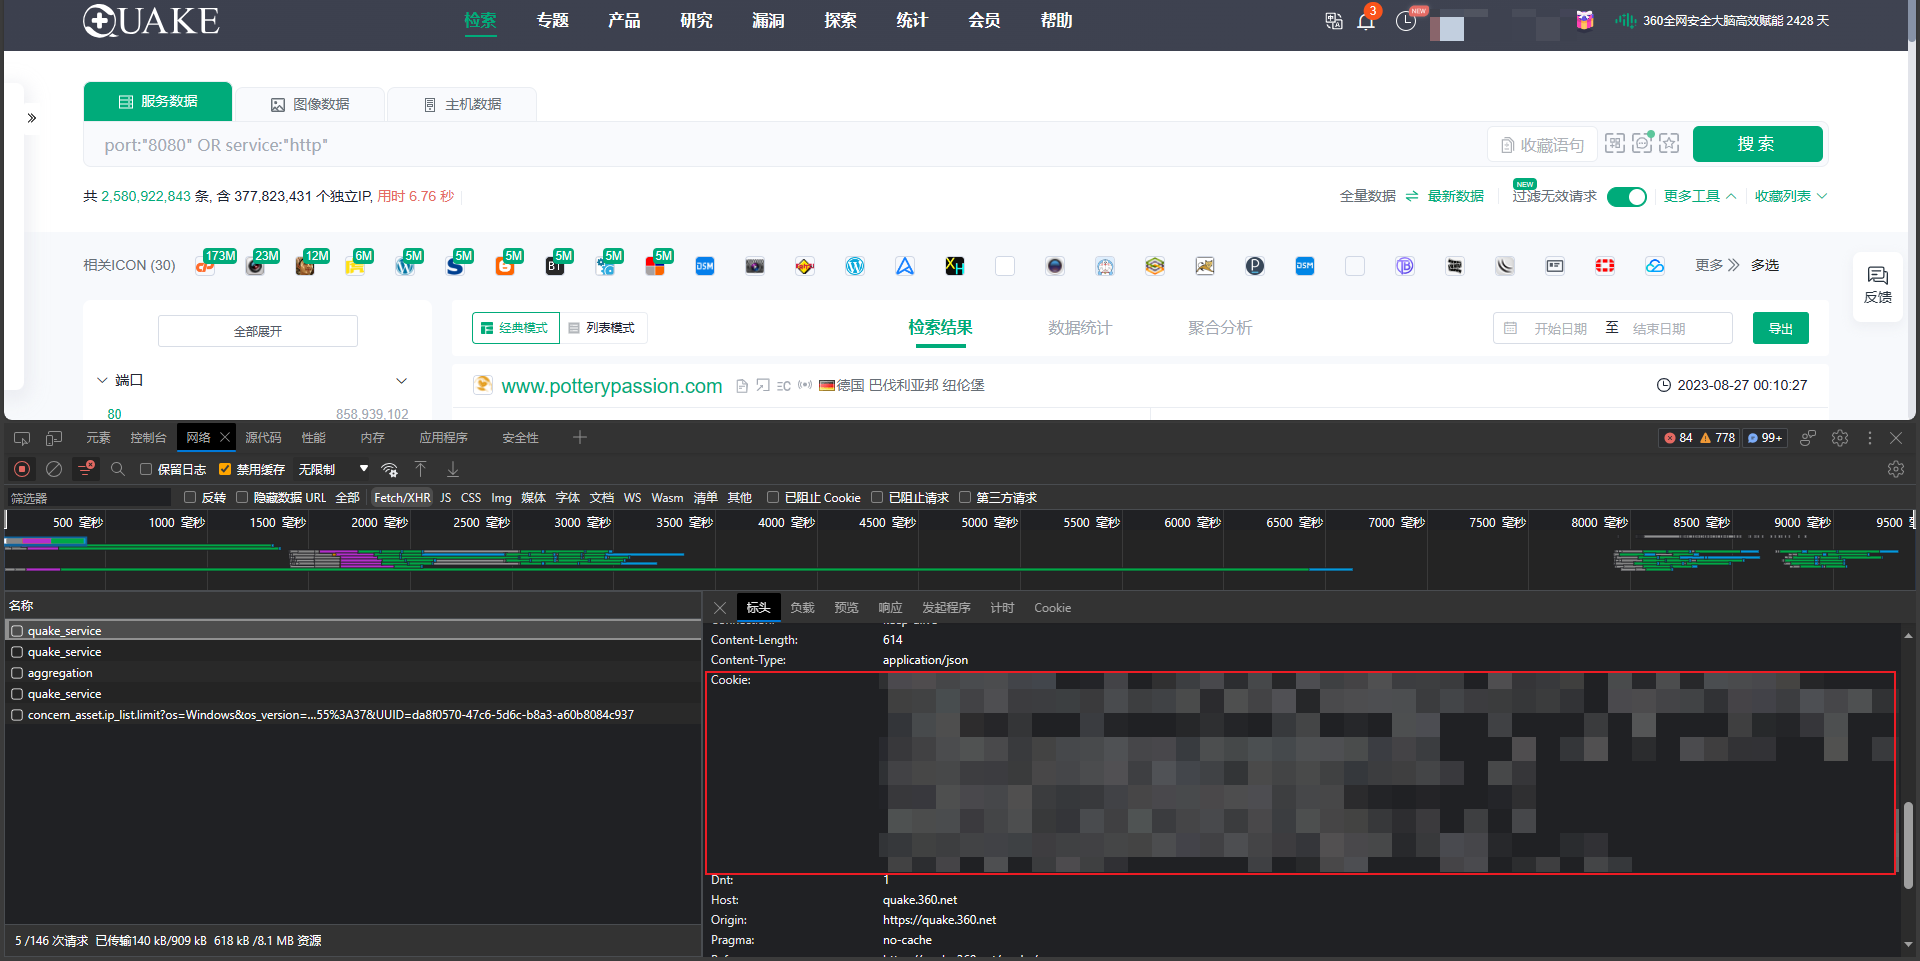Check the 隐藏数据 URL checkbox
This screenshot has width=1920, height=961.
[x=242, y=497]
